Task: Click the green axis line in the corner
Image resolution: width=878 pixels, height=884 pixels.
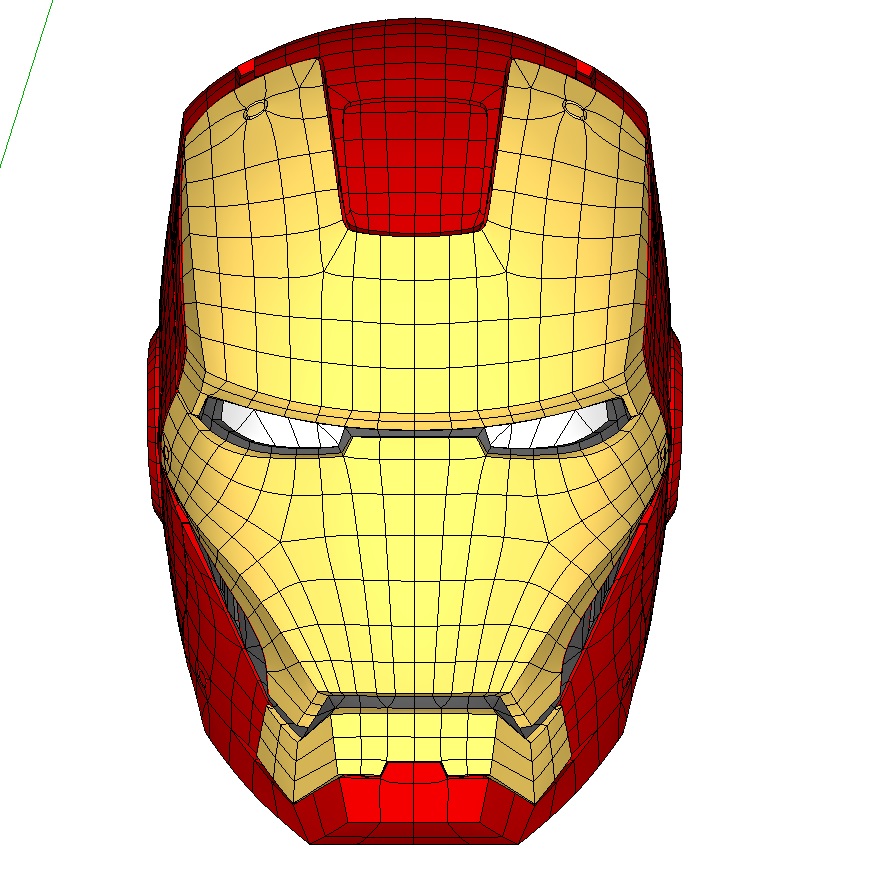Action: (25, 83)
